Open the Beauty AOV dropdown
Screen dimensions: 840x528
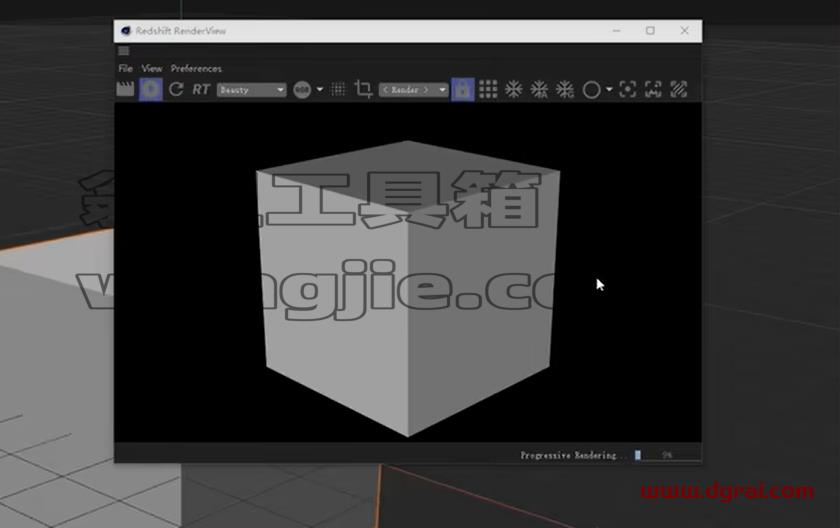pos(251,89)
